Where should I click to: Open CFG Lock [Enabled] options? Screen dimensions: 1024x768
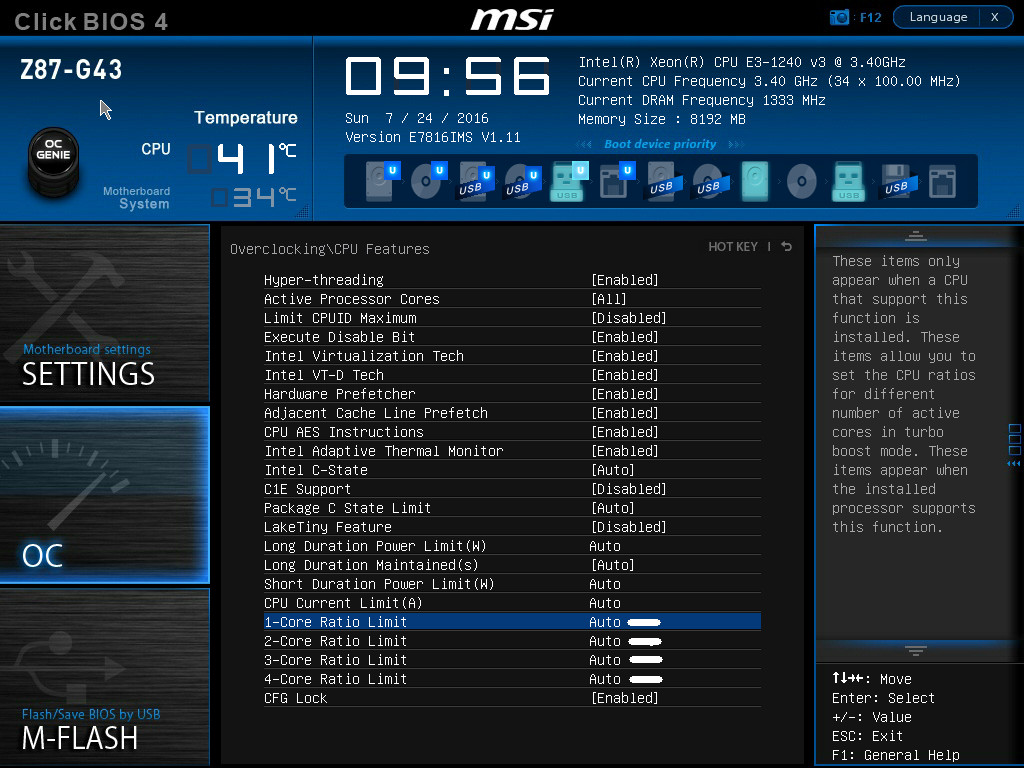click(x=624, y=698)
